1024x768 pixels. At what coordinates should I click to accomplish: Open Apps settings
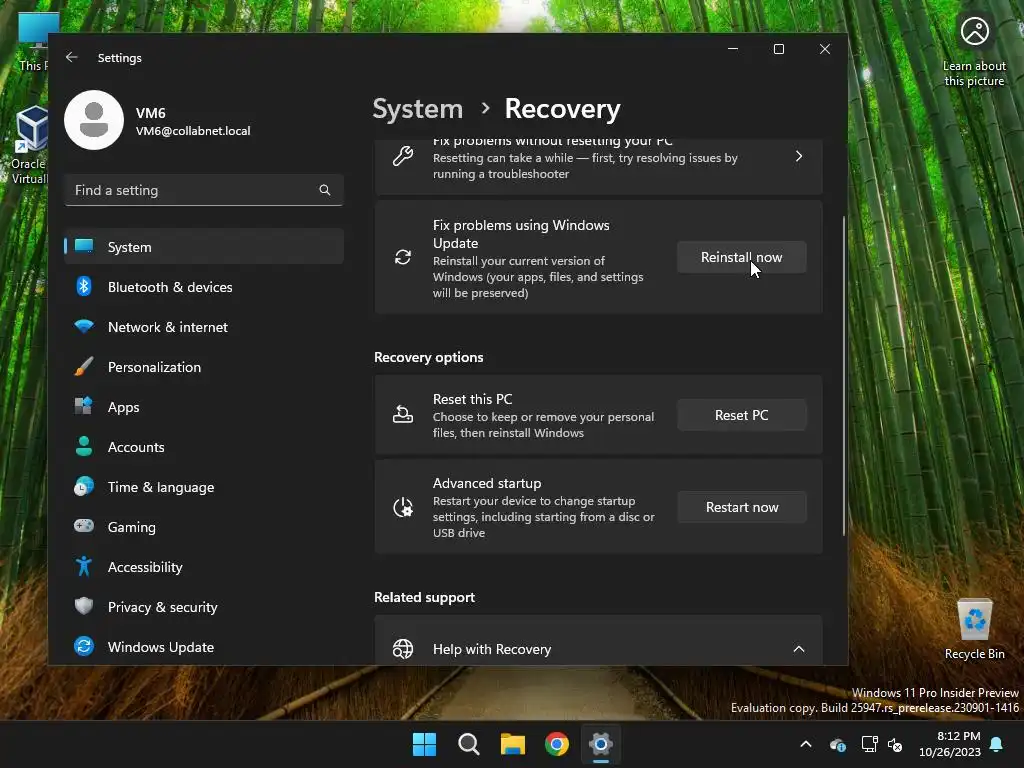(x=204, y=407)
